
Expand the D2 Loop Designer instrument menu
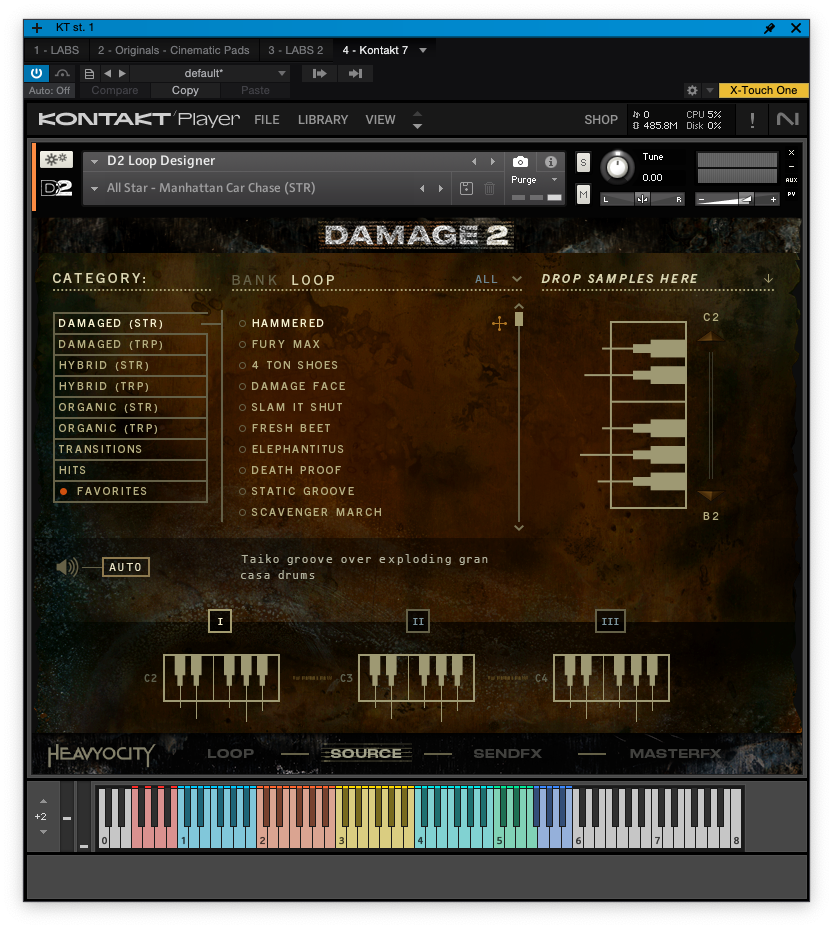point(94,161)
